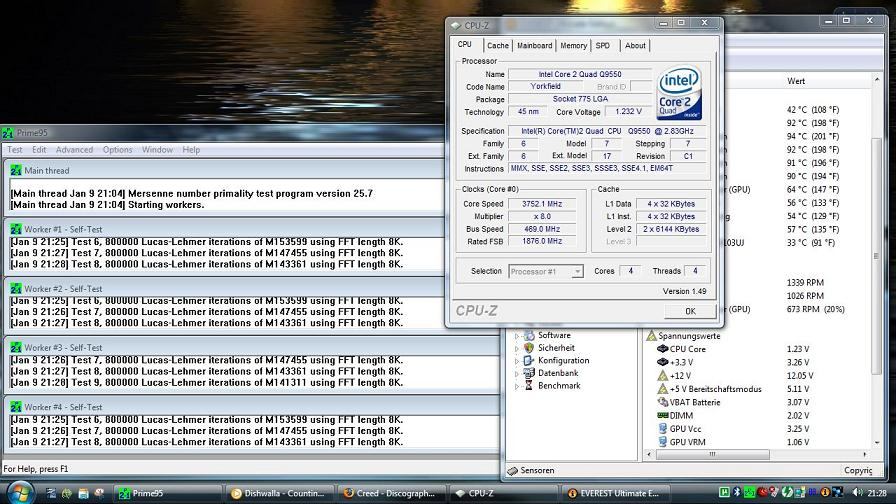This screenshot has width=896, height=504.
Task: Click the Sicherheit shield icon in EVEREST
Action: 529,347
